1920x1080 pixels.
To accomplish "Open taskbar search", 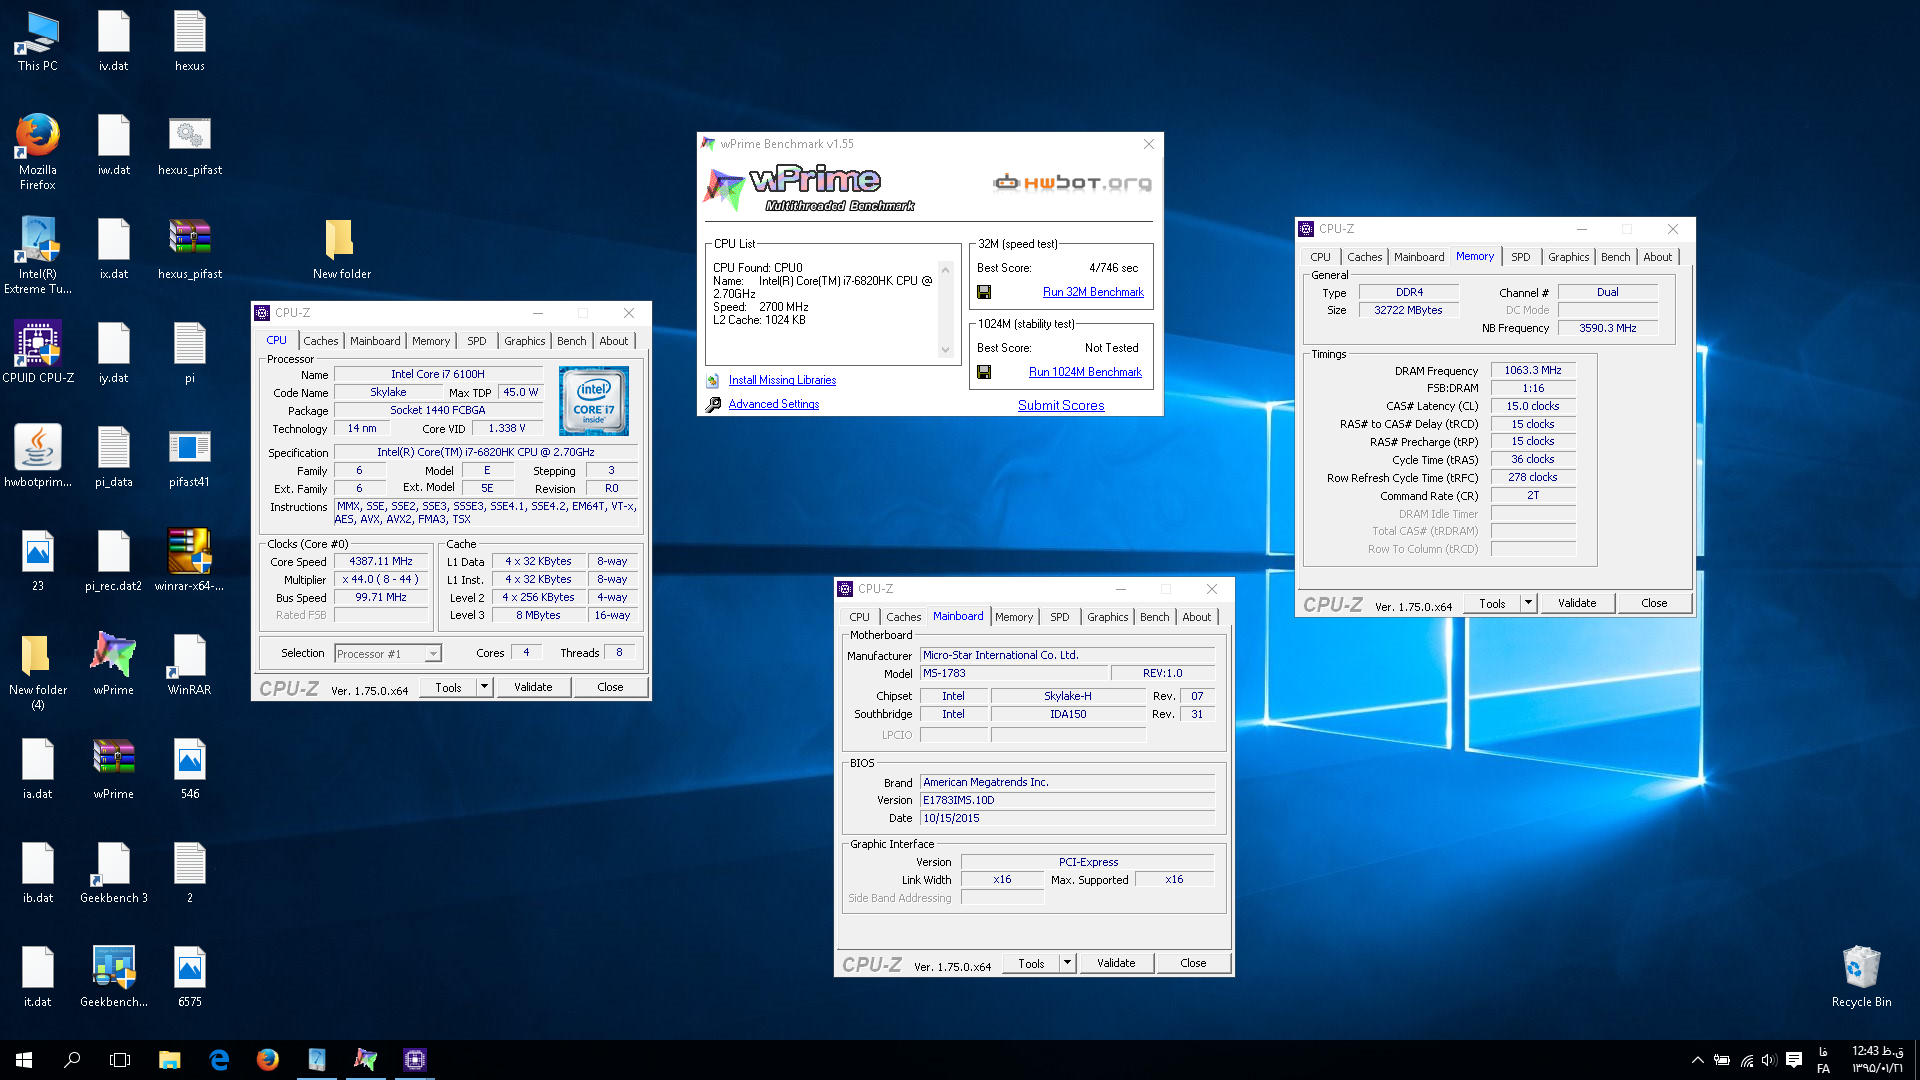I will tap(72, 1060).
